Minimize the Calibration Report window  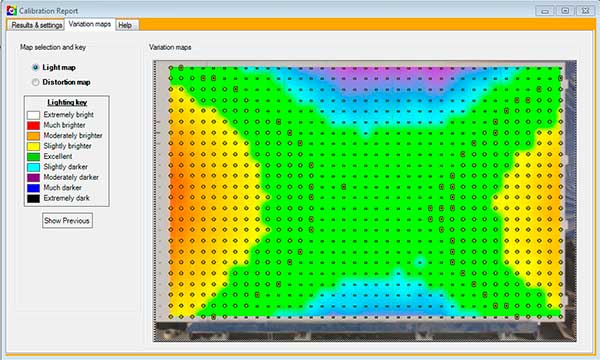coord(545,11)
